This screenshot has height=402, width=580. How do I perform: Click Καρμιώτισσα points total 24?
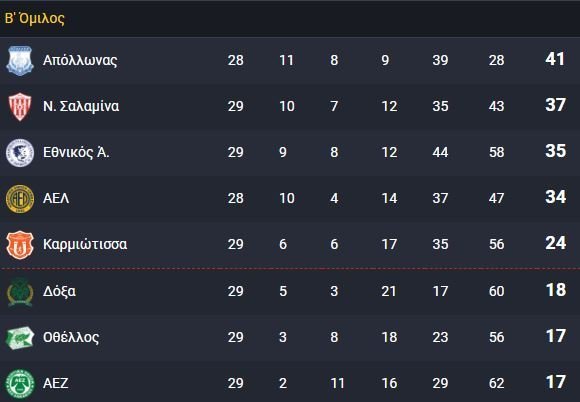[555, 243]
